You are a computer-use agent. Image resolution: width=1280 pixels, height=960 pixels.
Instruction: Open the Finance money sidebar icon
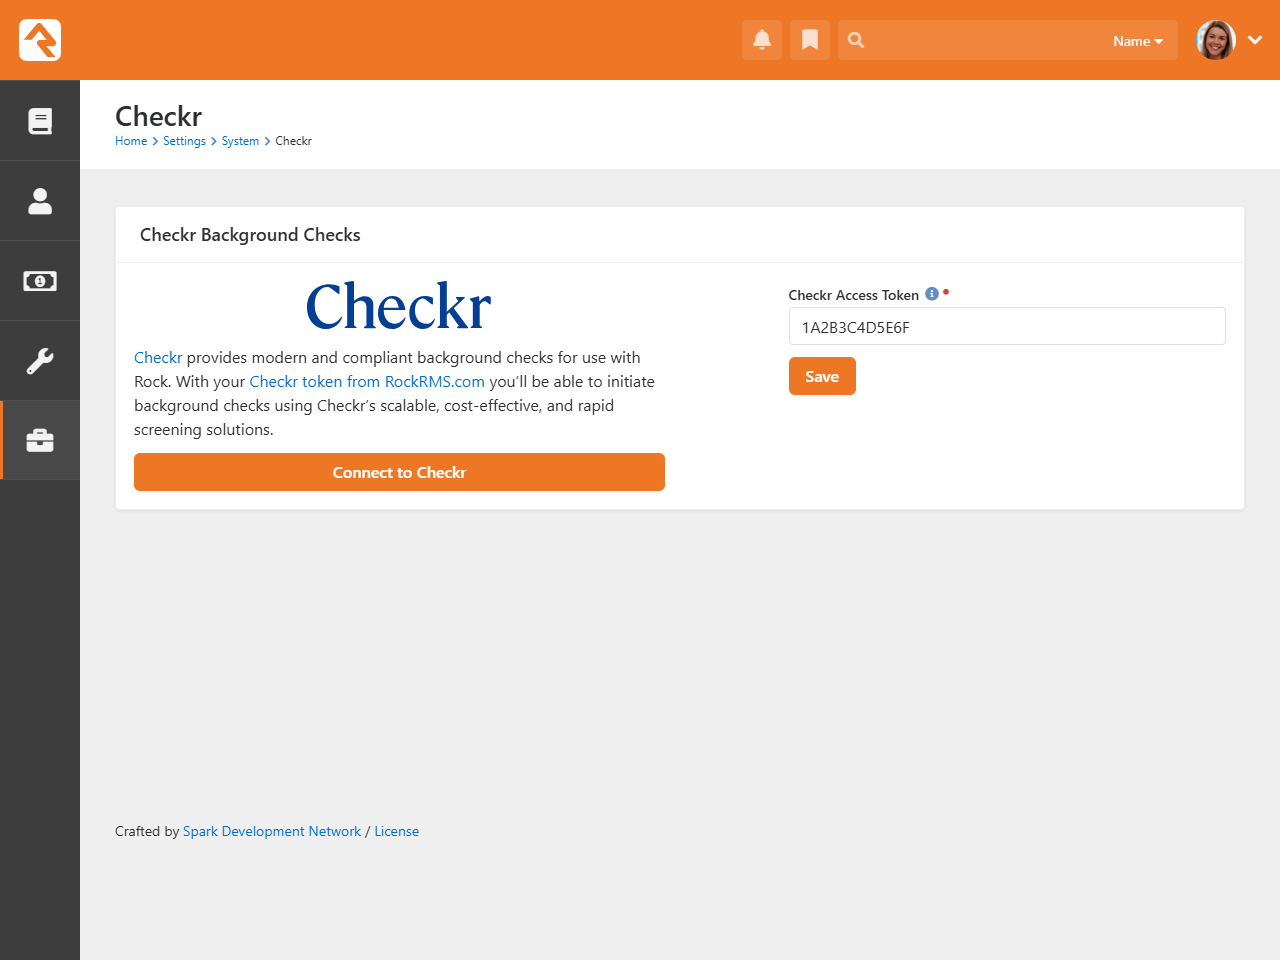pyautogui.click(x=40, y=281)
